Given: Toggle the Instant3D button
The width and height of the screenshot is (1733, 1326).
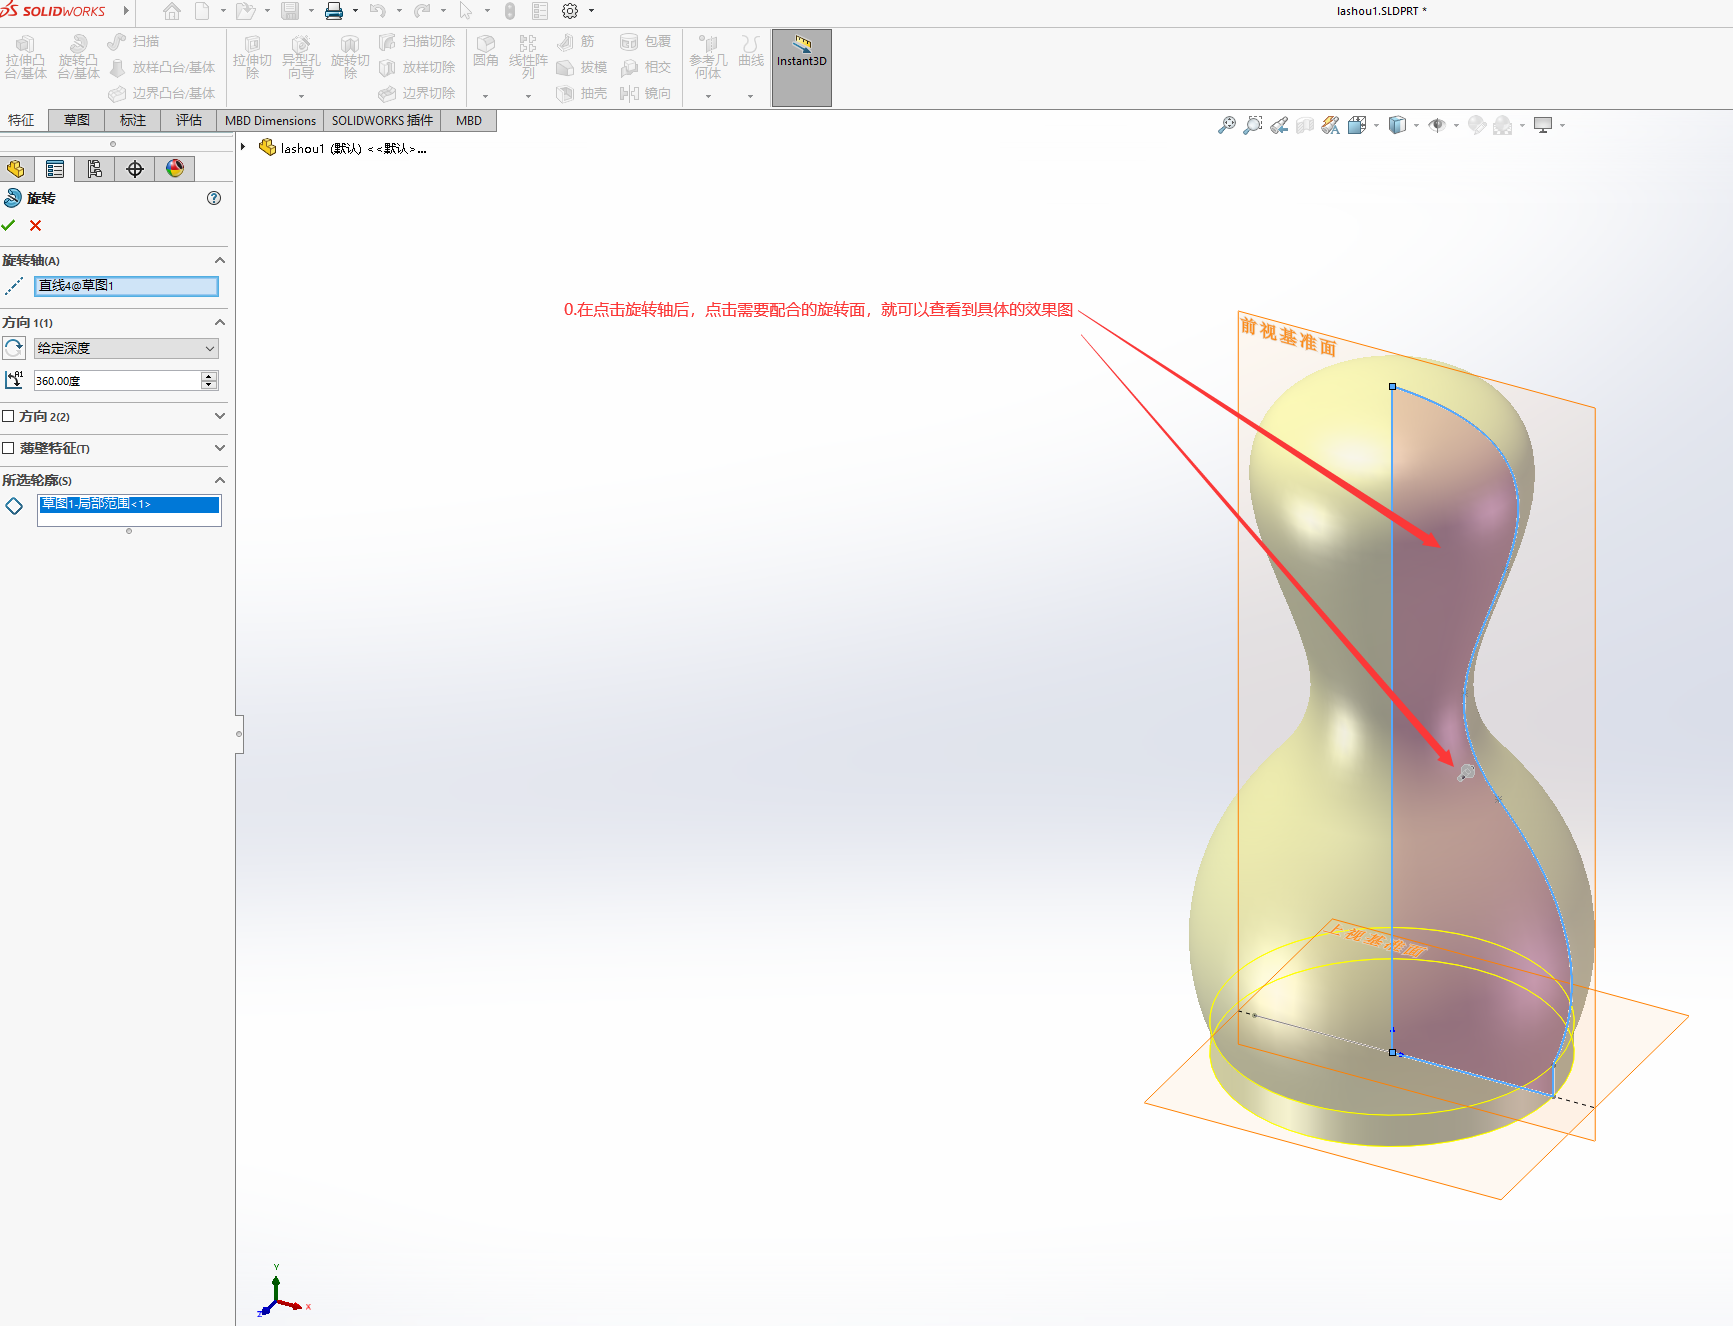Looking at the screenshot, I should click(x=802, y=67).
